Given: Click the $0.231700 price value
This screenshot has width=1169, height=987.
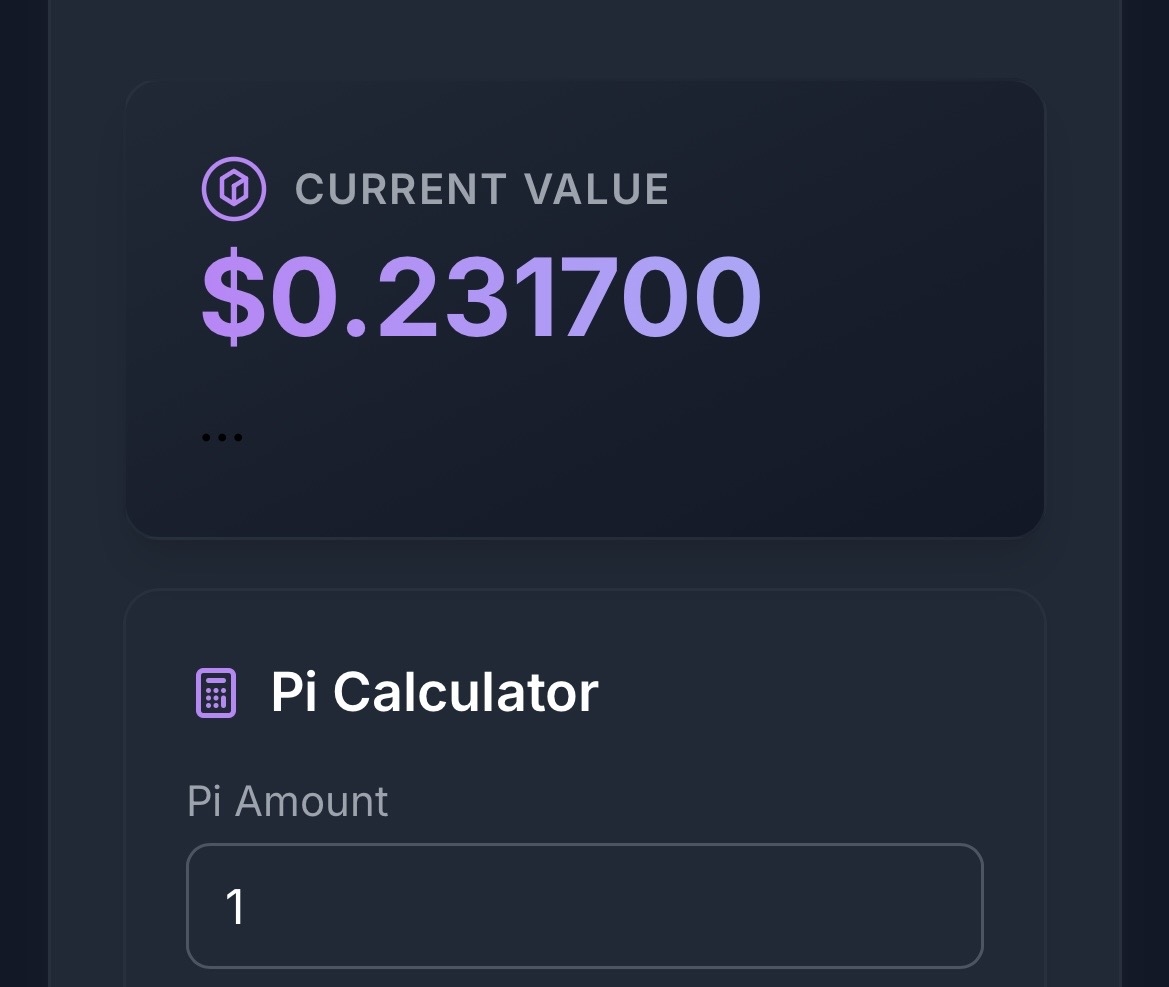Looking at the screenshot, I should tap(481, 298).
